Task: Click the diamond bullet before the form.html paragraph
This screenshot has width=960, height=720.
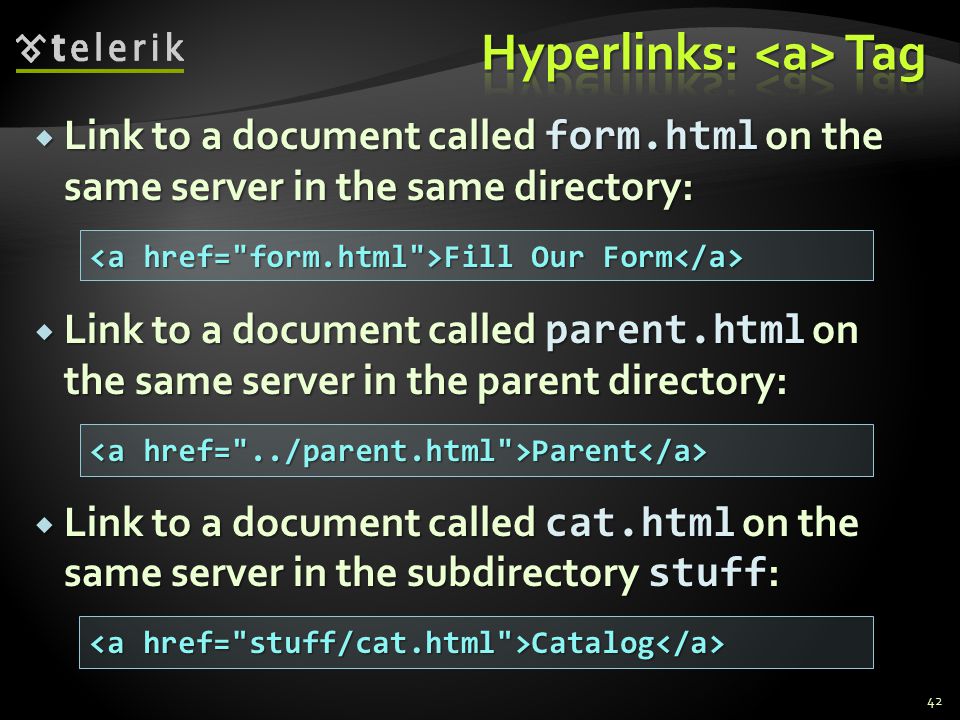Action: (45, 138)
